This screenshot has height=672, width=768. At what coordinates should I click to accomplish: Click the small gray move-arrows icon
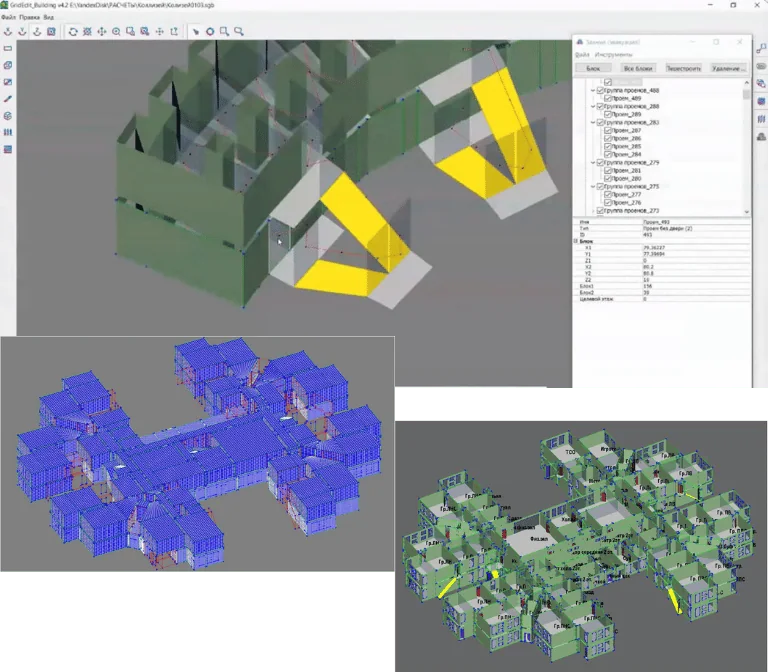(x=160, y=31)
